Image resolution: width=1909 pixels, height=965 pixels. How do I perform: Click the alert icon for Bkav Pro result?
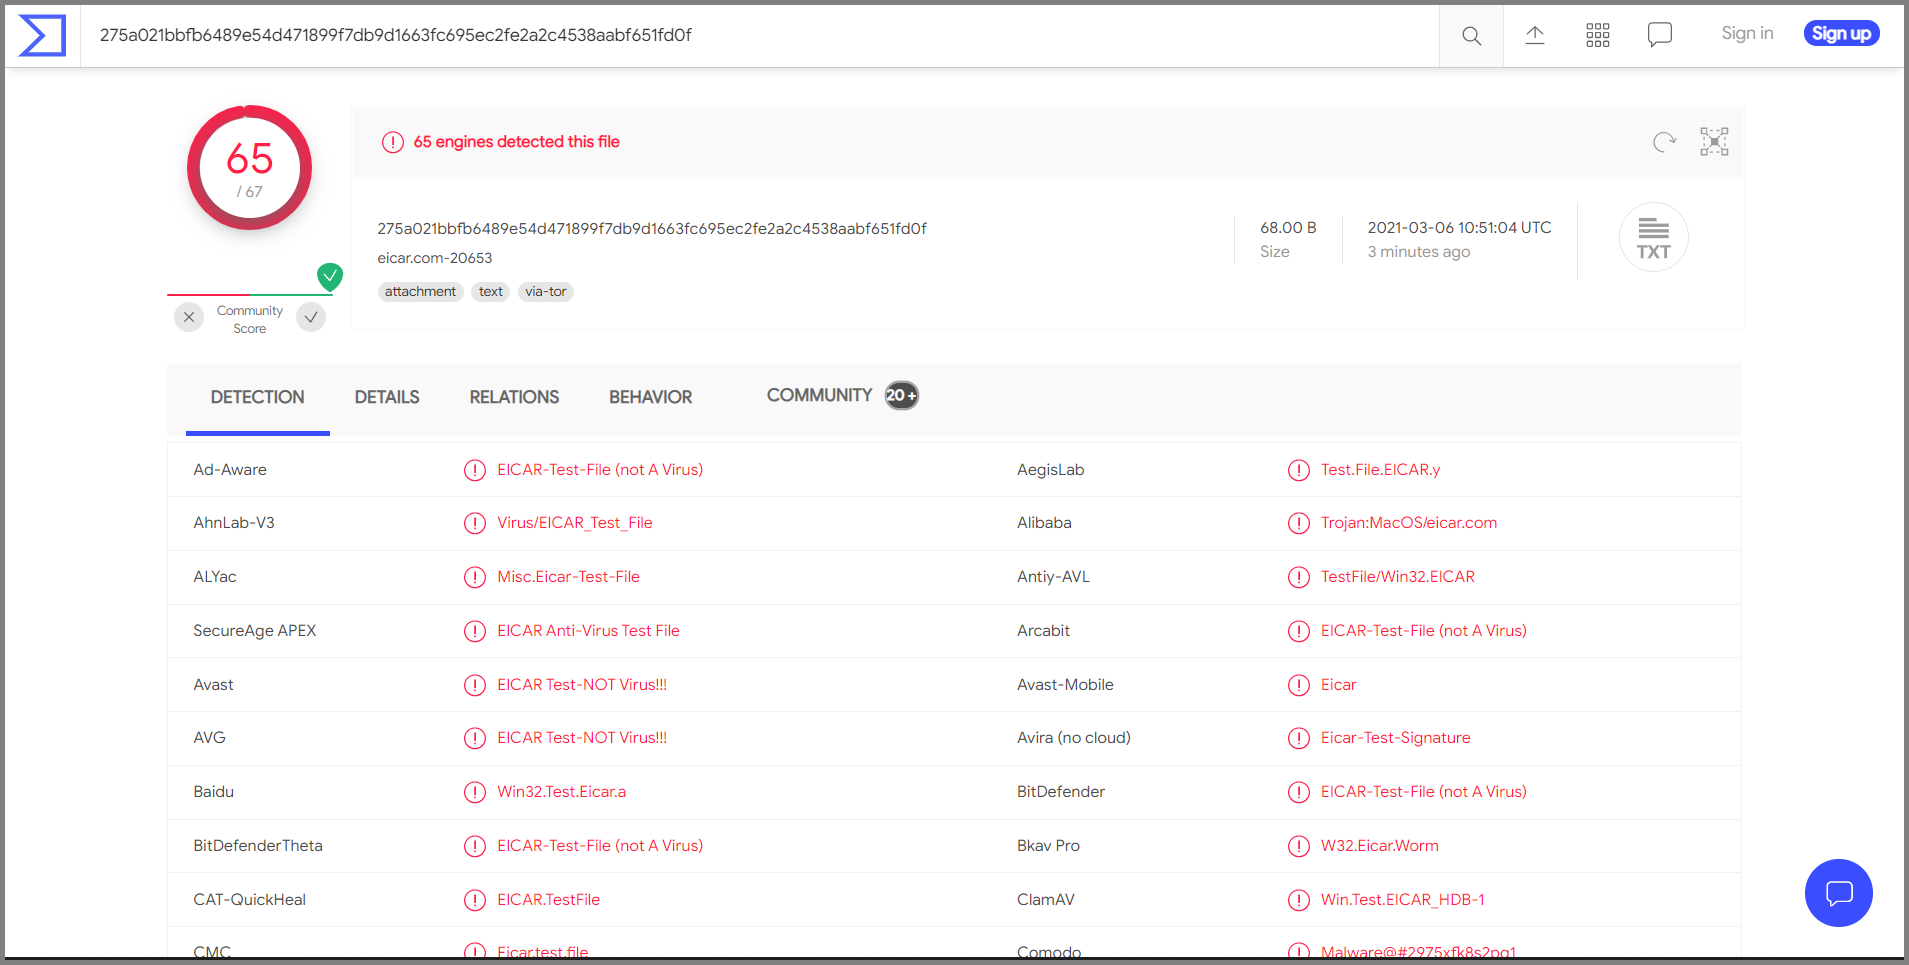1299,846
